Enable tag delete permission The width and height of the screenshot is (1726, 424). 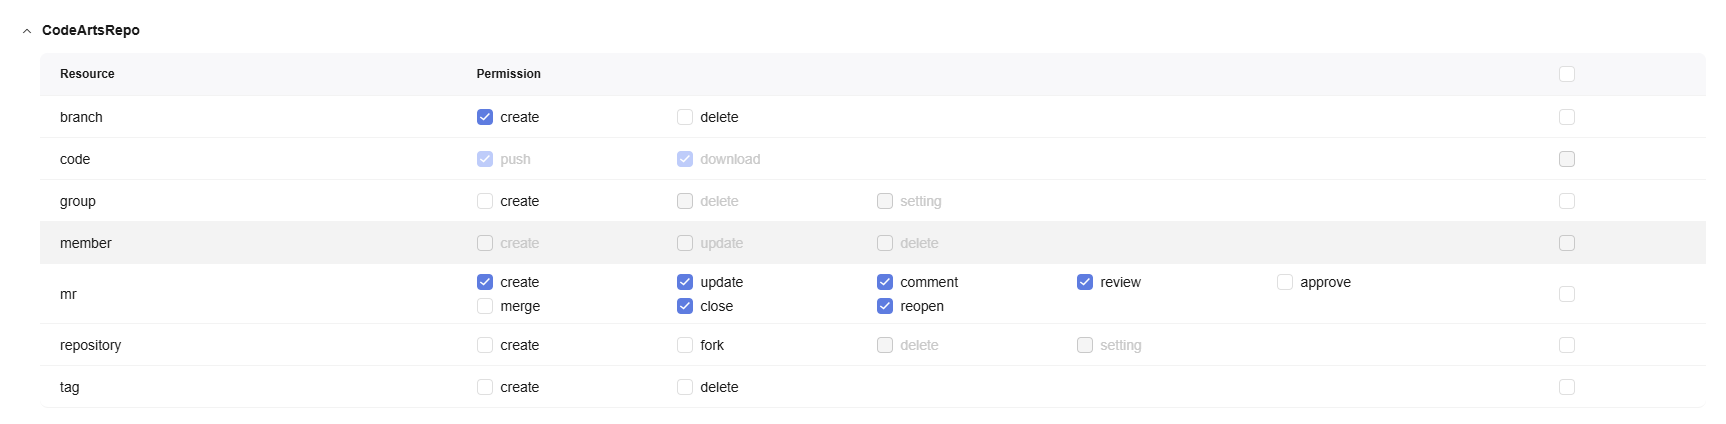[685, 387]
